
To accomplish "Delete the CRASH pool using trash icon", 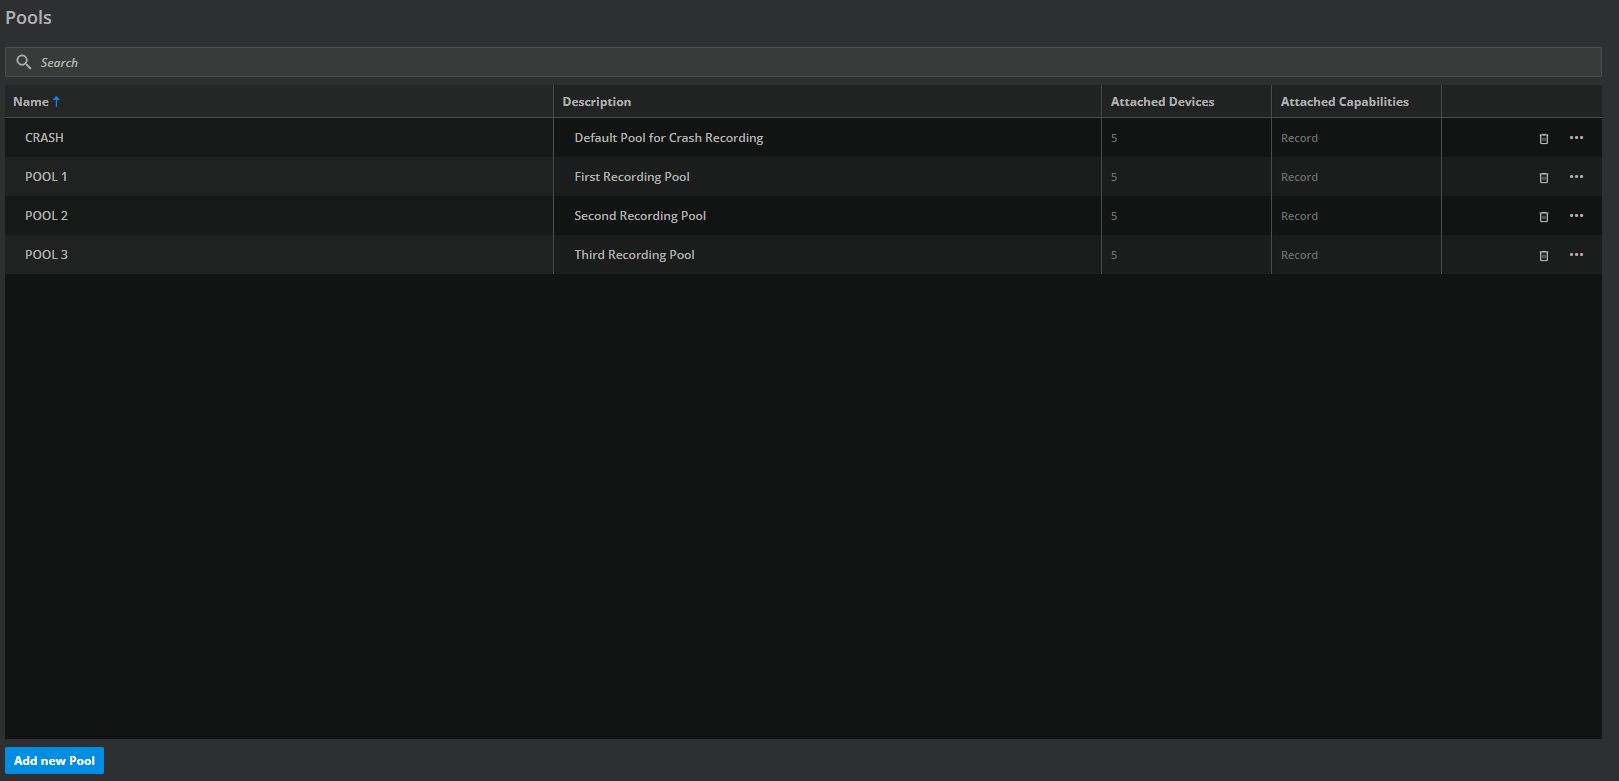I will pyautogui.click(x=1543, y=139).
